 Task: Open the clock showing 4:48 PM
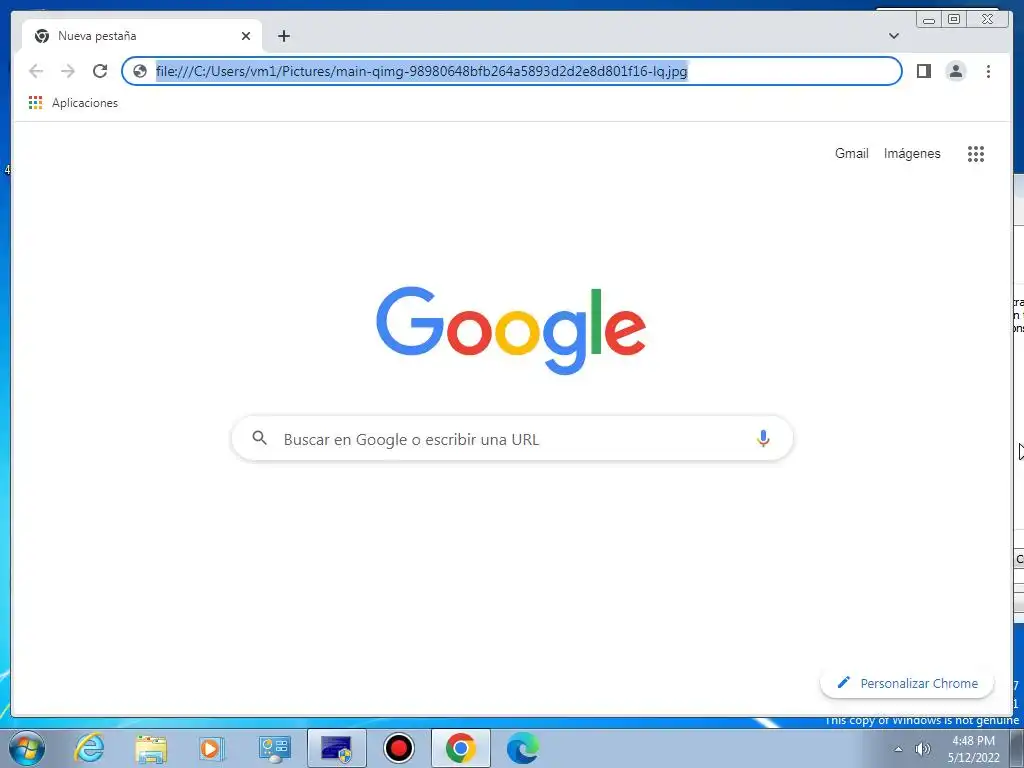[x=973, y=749]
